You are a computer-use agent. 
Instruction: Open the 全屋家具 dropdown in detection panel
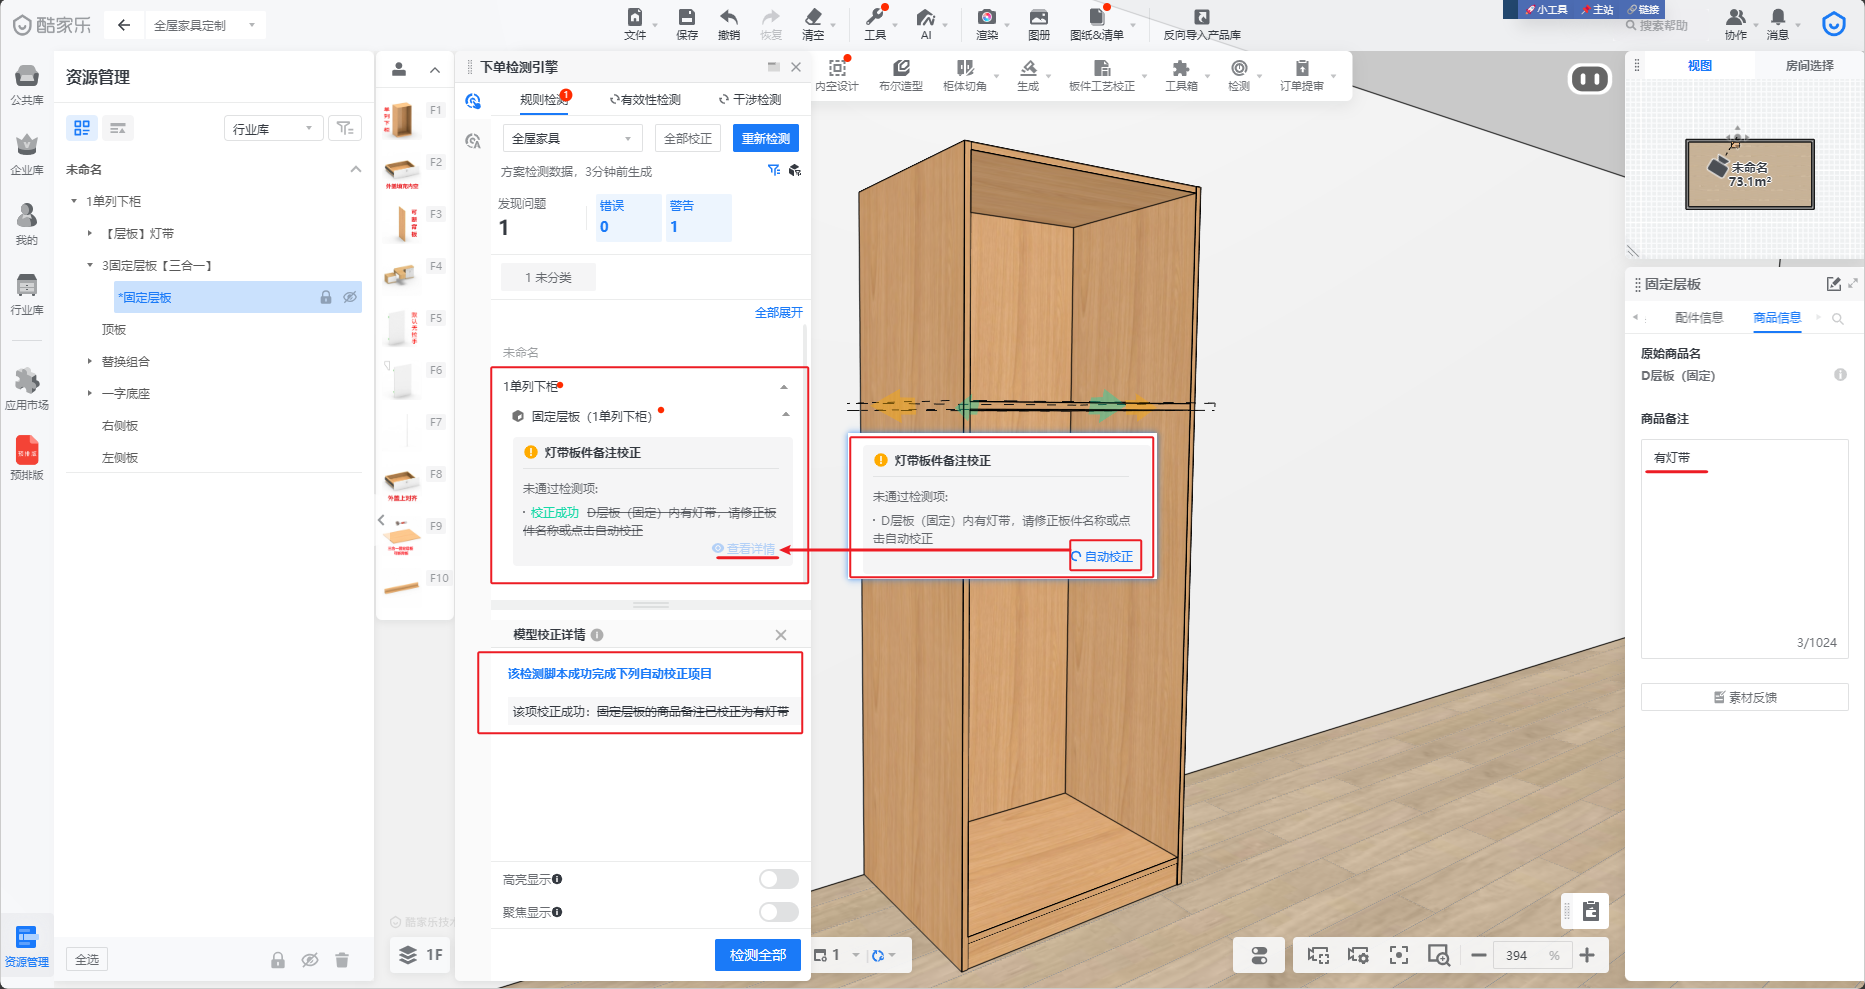pyautogui.click(x=572, y=138)
